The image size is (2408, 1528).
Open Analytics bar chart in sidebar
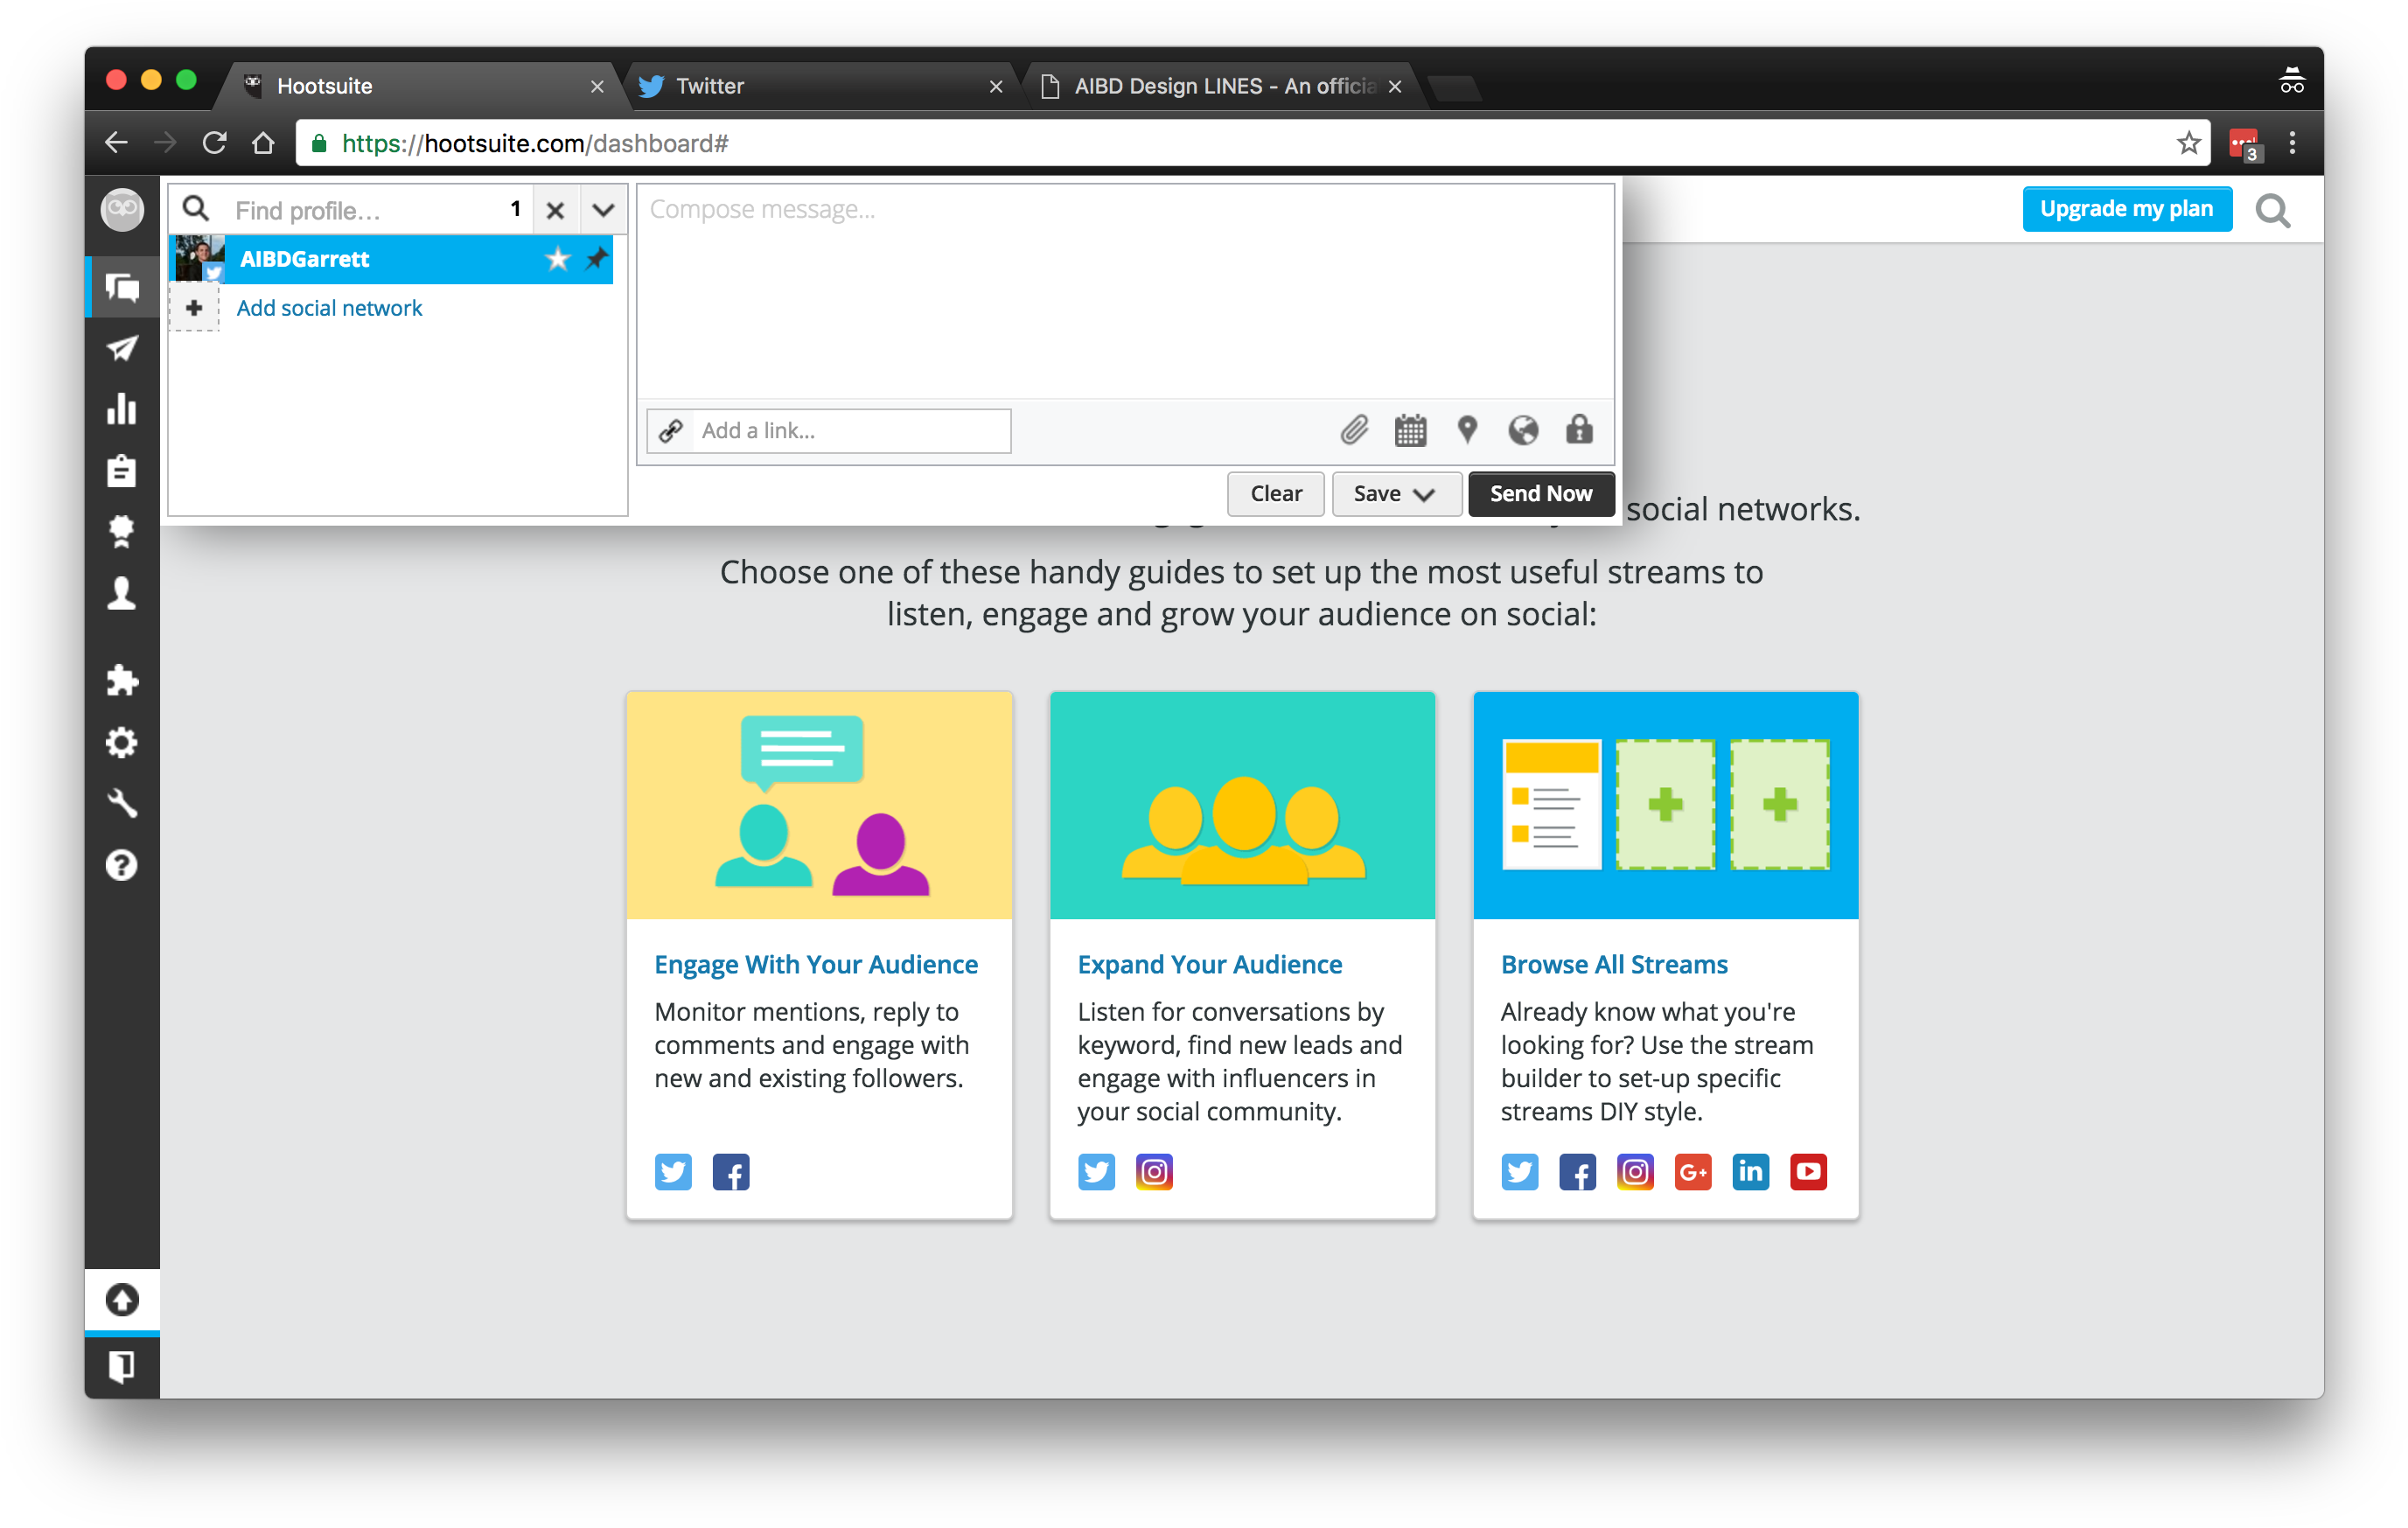click(122, 409)
